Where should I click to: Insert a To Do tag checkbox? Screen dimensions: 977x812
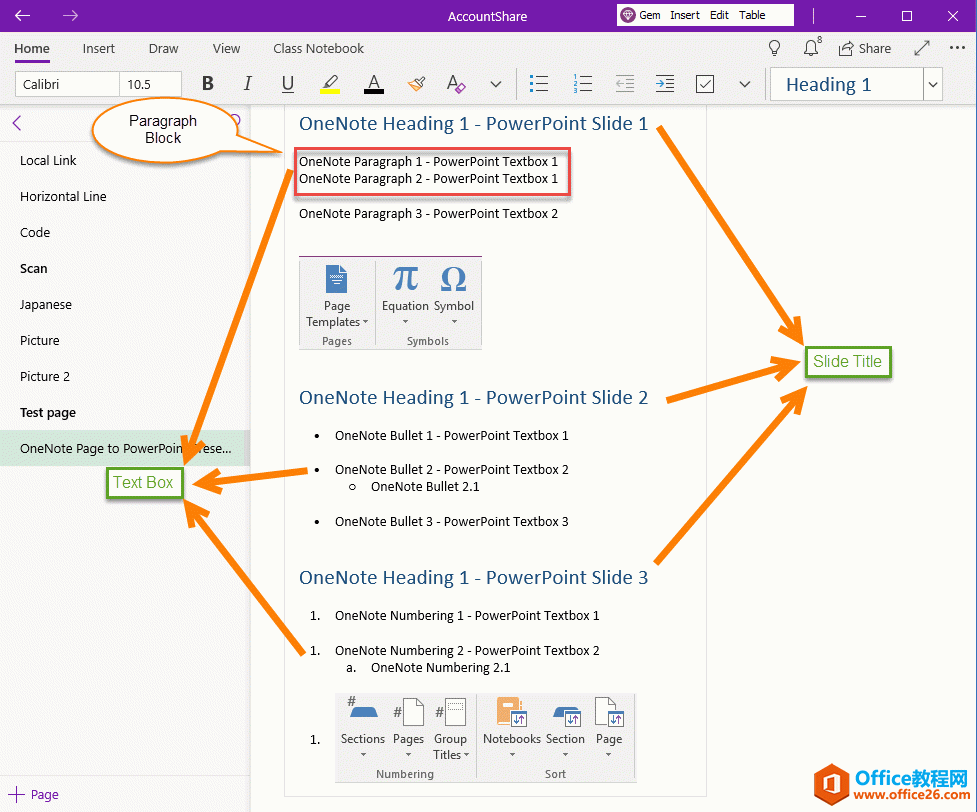[x=705, y=84]
